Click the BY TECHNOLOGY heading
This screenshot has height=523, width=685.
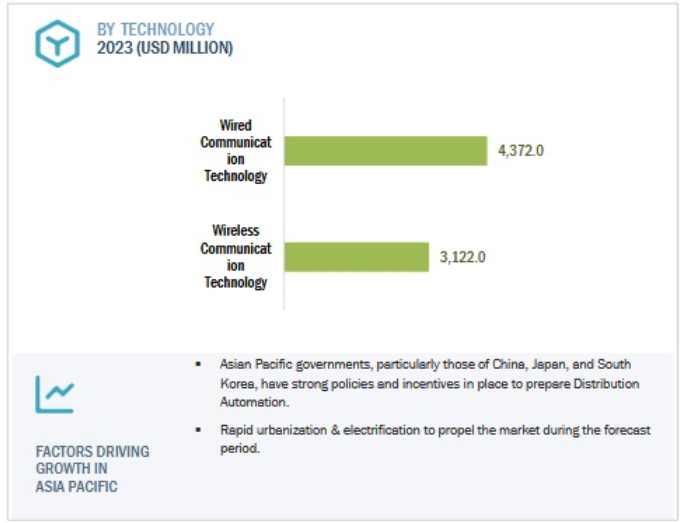tap(156, 29)
